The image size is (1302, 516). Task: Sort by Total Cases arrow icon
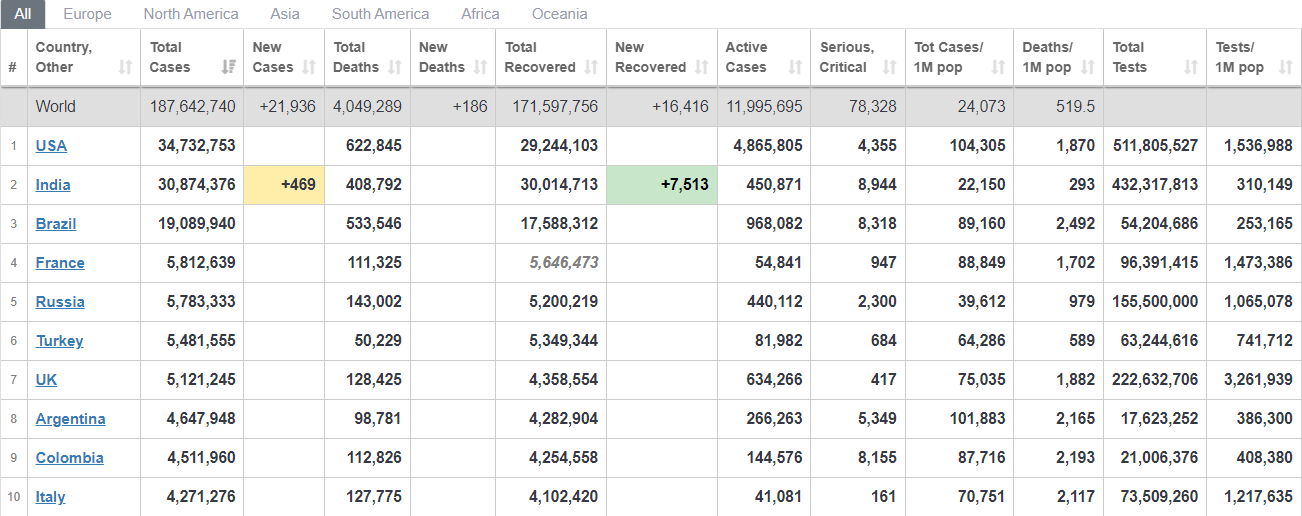(x=229, y=68)
